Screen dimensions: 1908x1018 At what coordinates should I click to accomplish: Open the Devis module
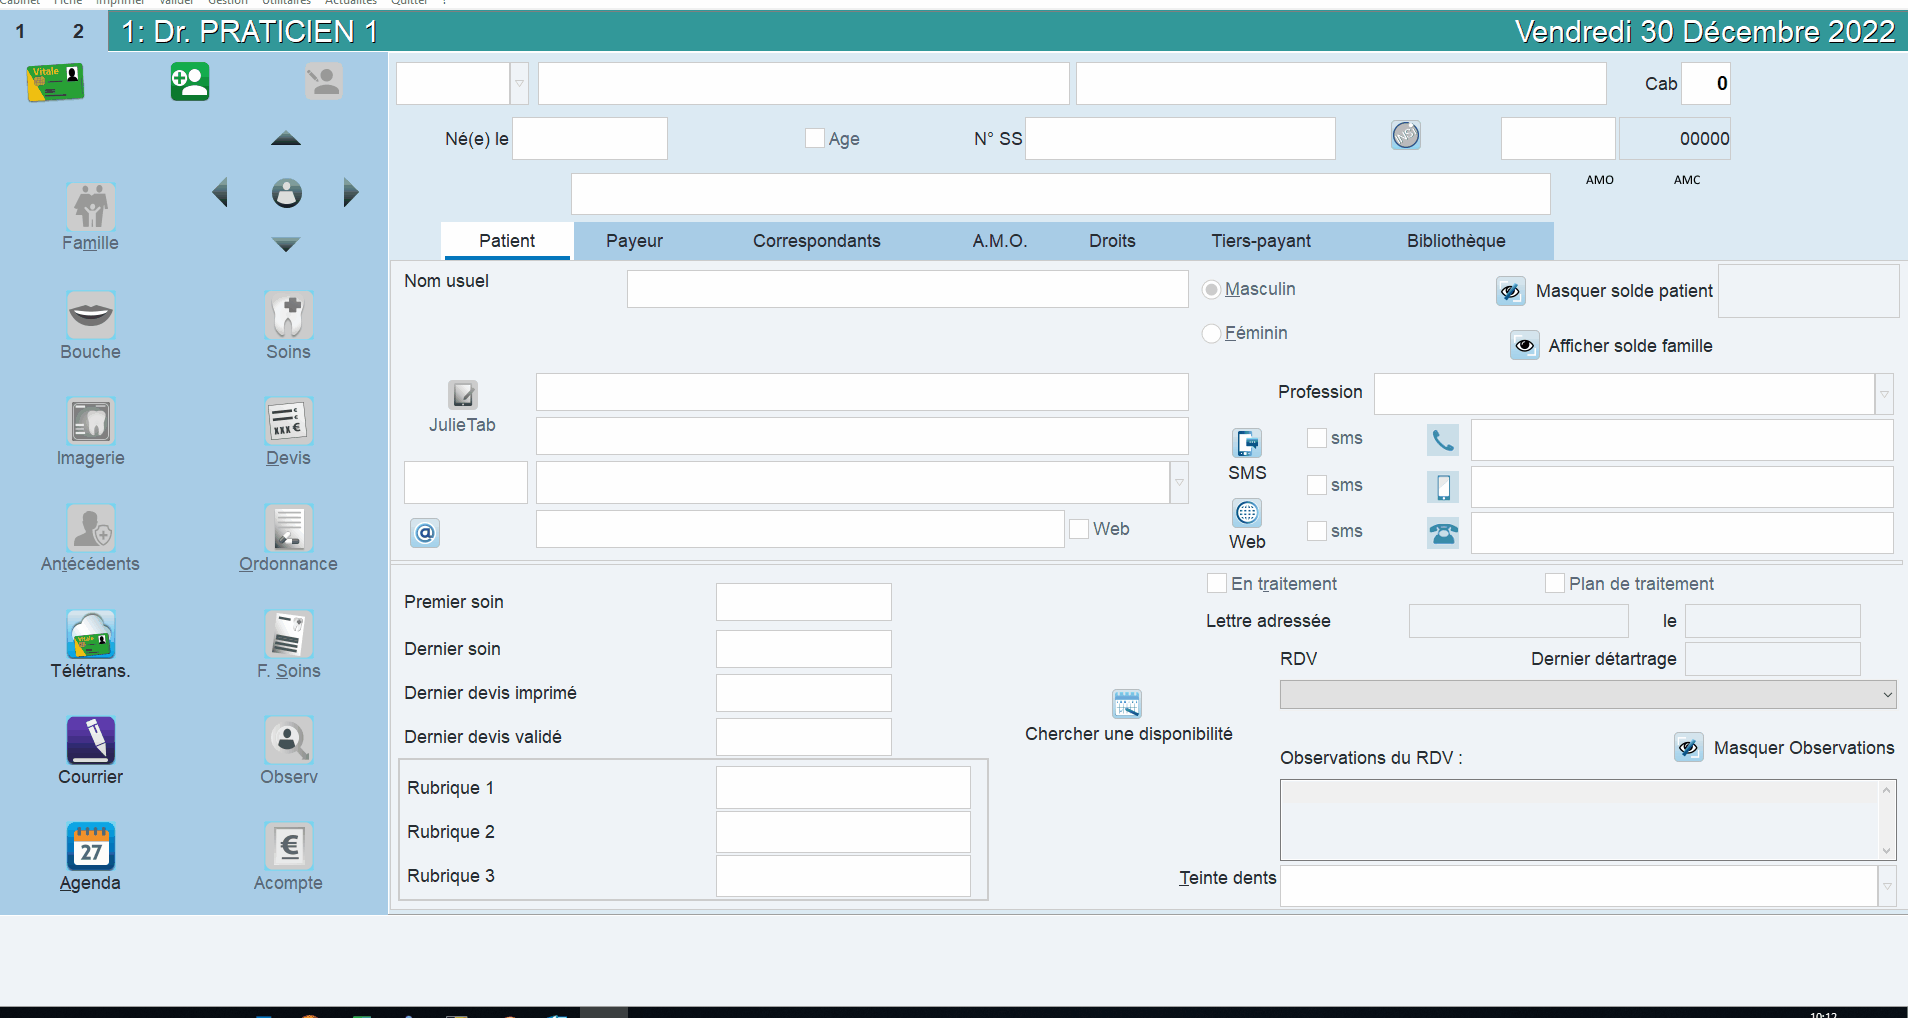(289, 421)
